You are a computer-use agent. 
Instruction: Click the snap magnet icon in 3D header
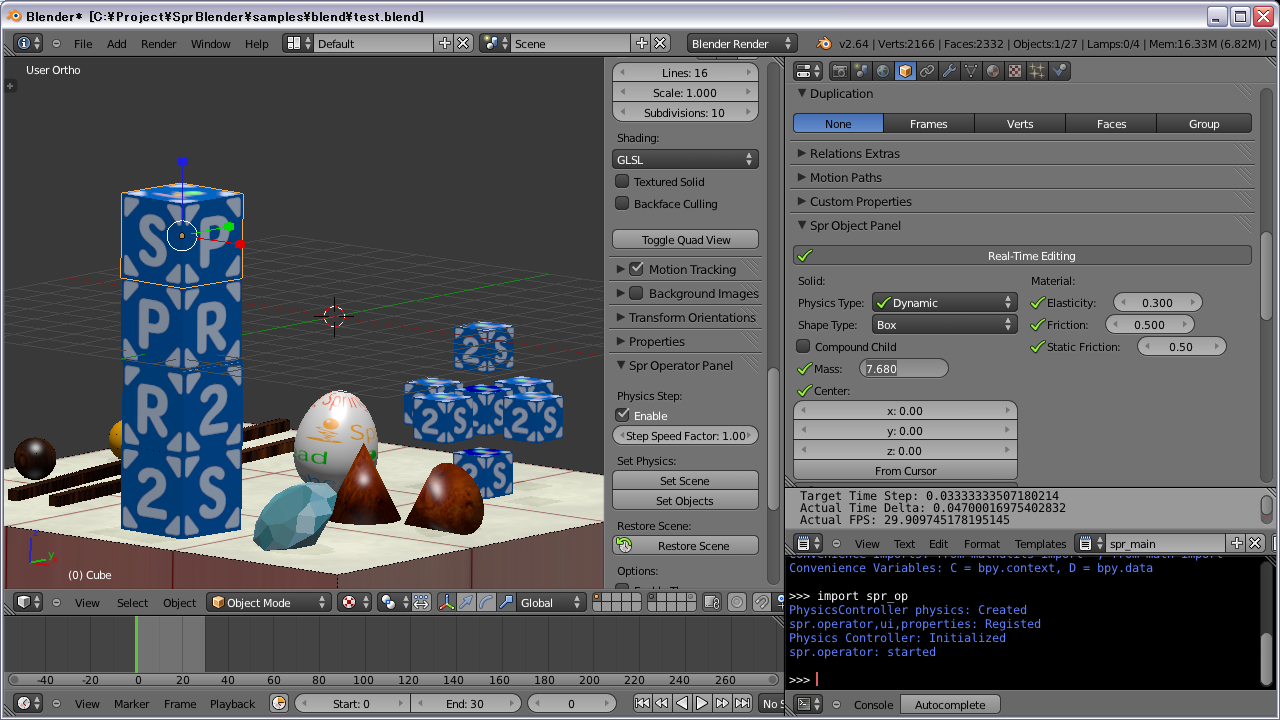[x=762, y=602]
